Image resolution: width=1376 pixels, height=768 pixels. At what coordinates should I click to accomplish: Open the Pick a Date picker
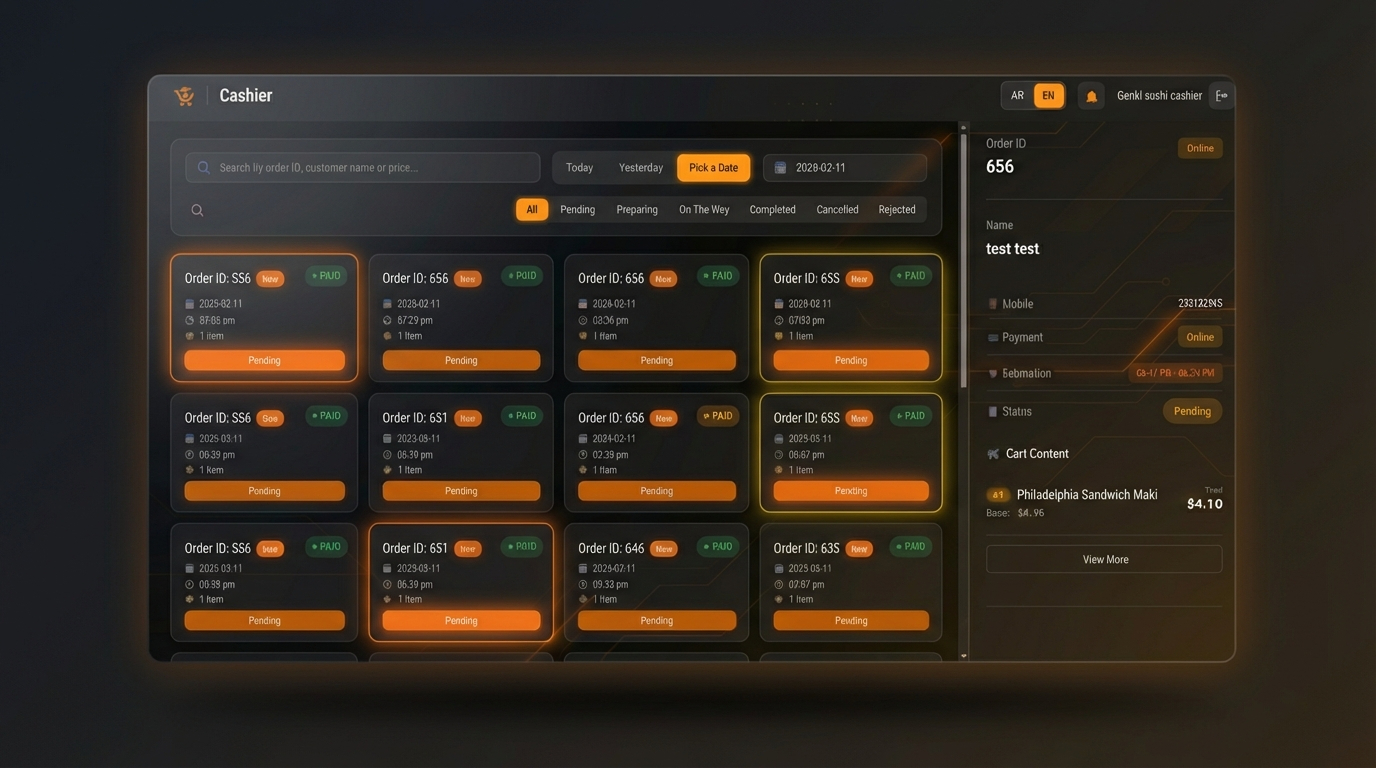coord(713,168)
